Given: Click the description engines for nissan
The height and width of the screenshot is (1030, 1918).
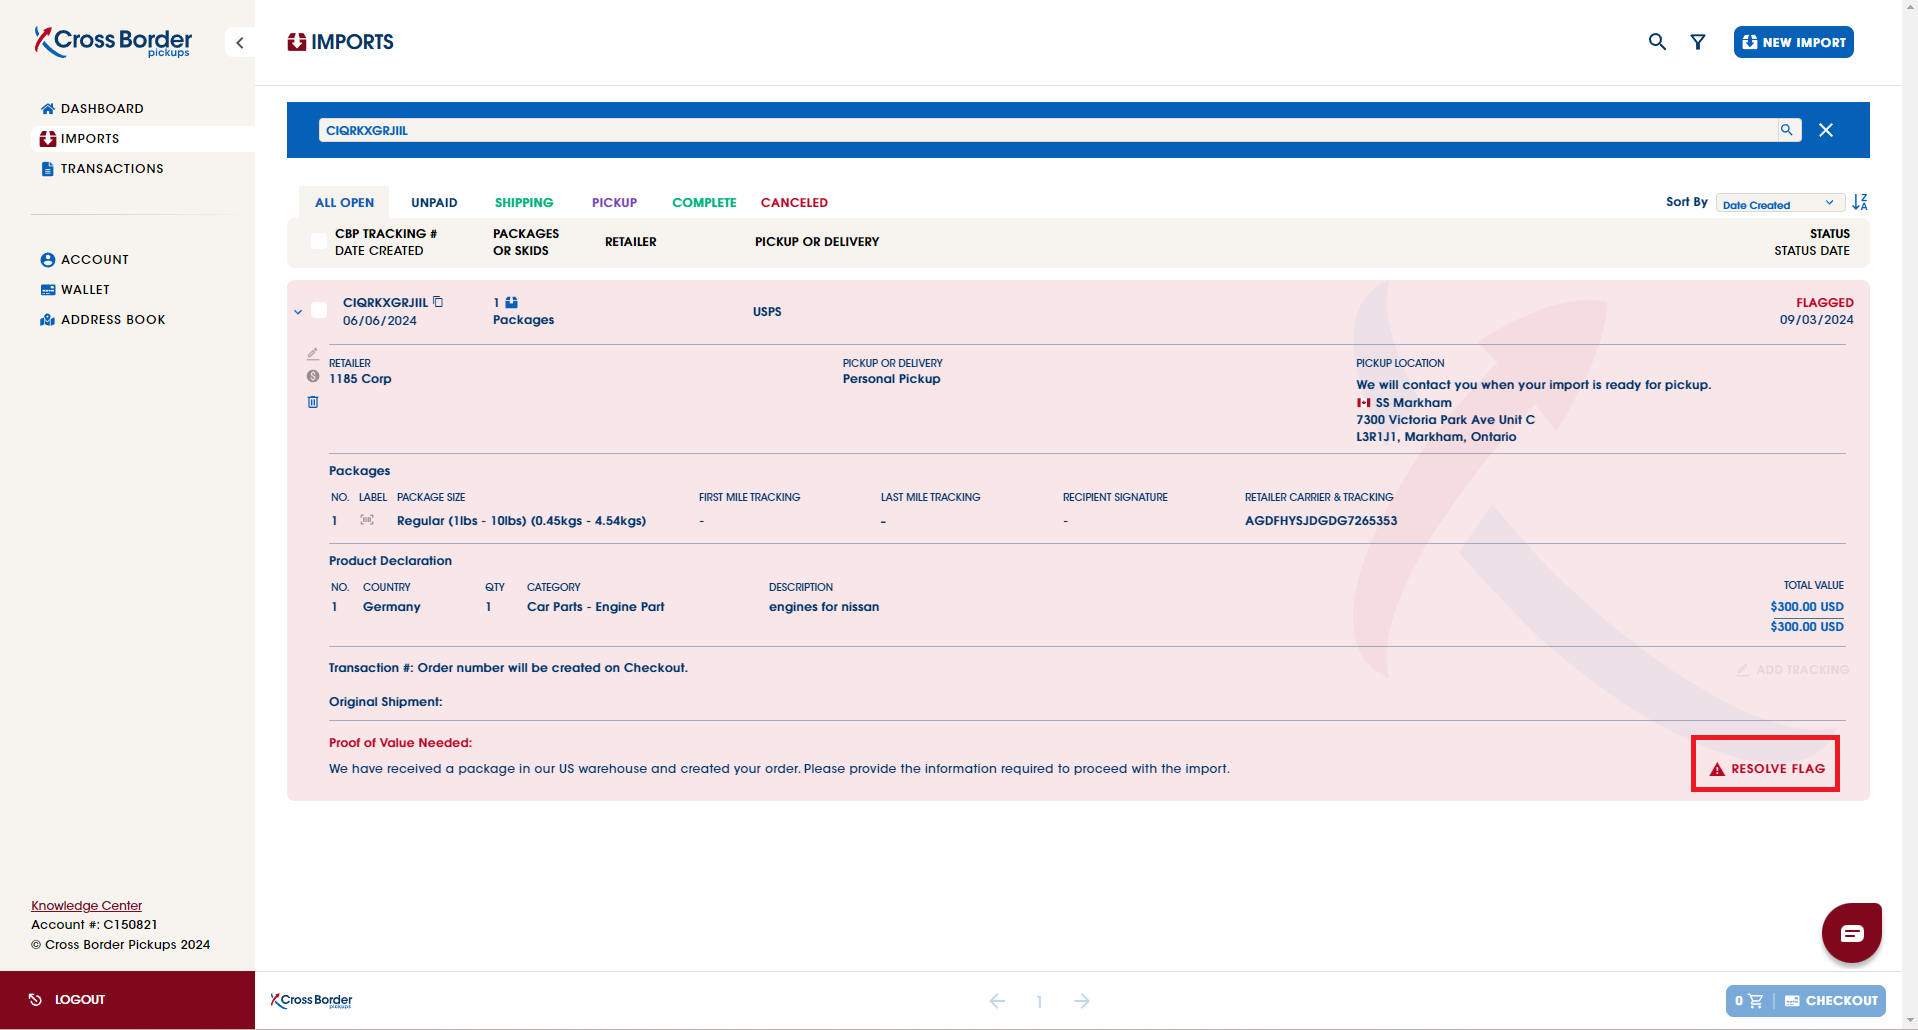Looking at the screenshot, I should (x=824, y=607).
